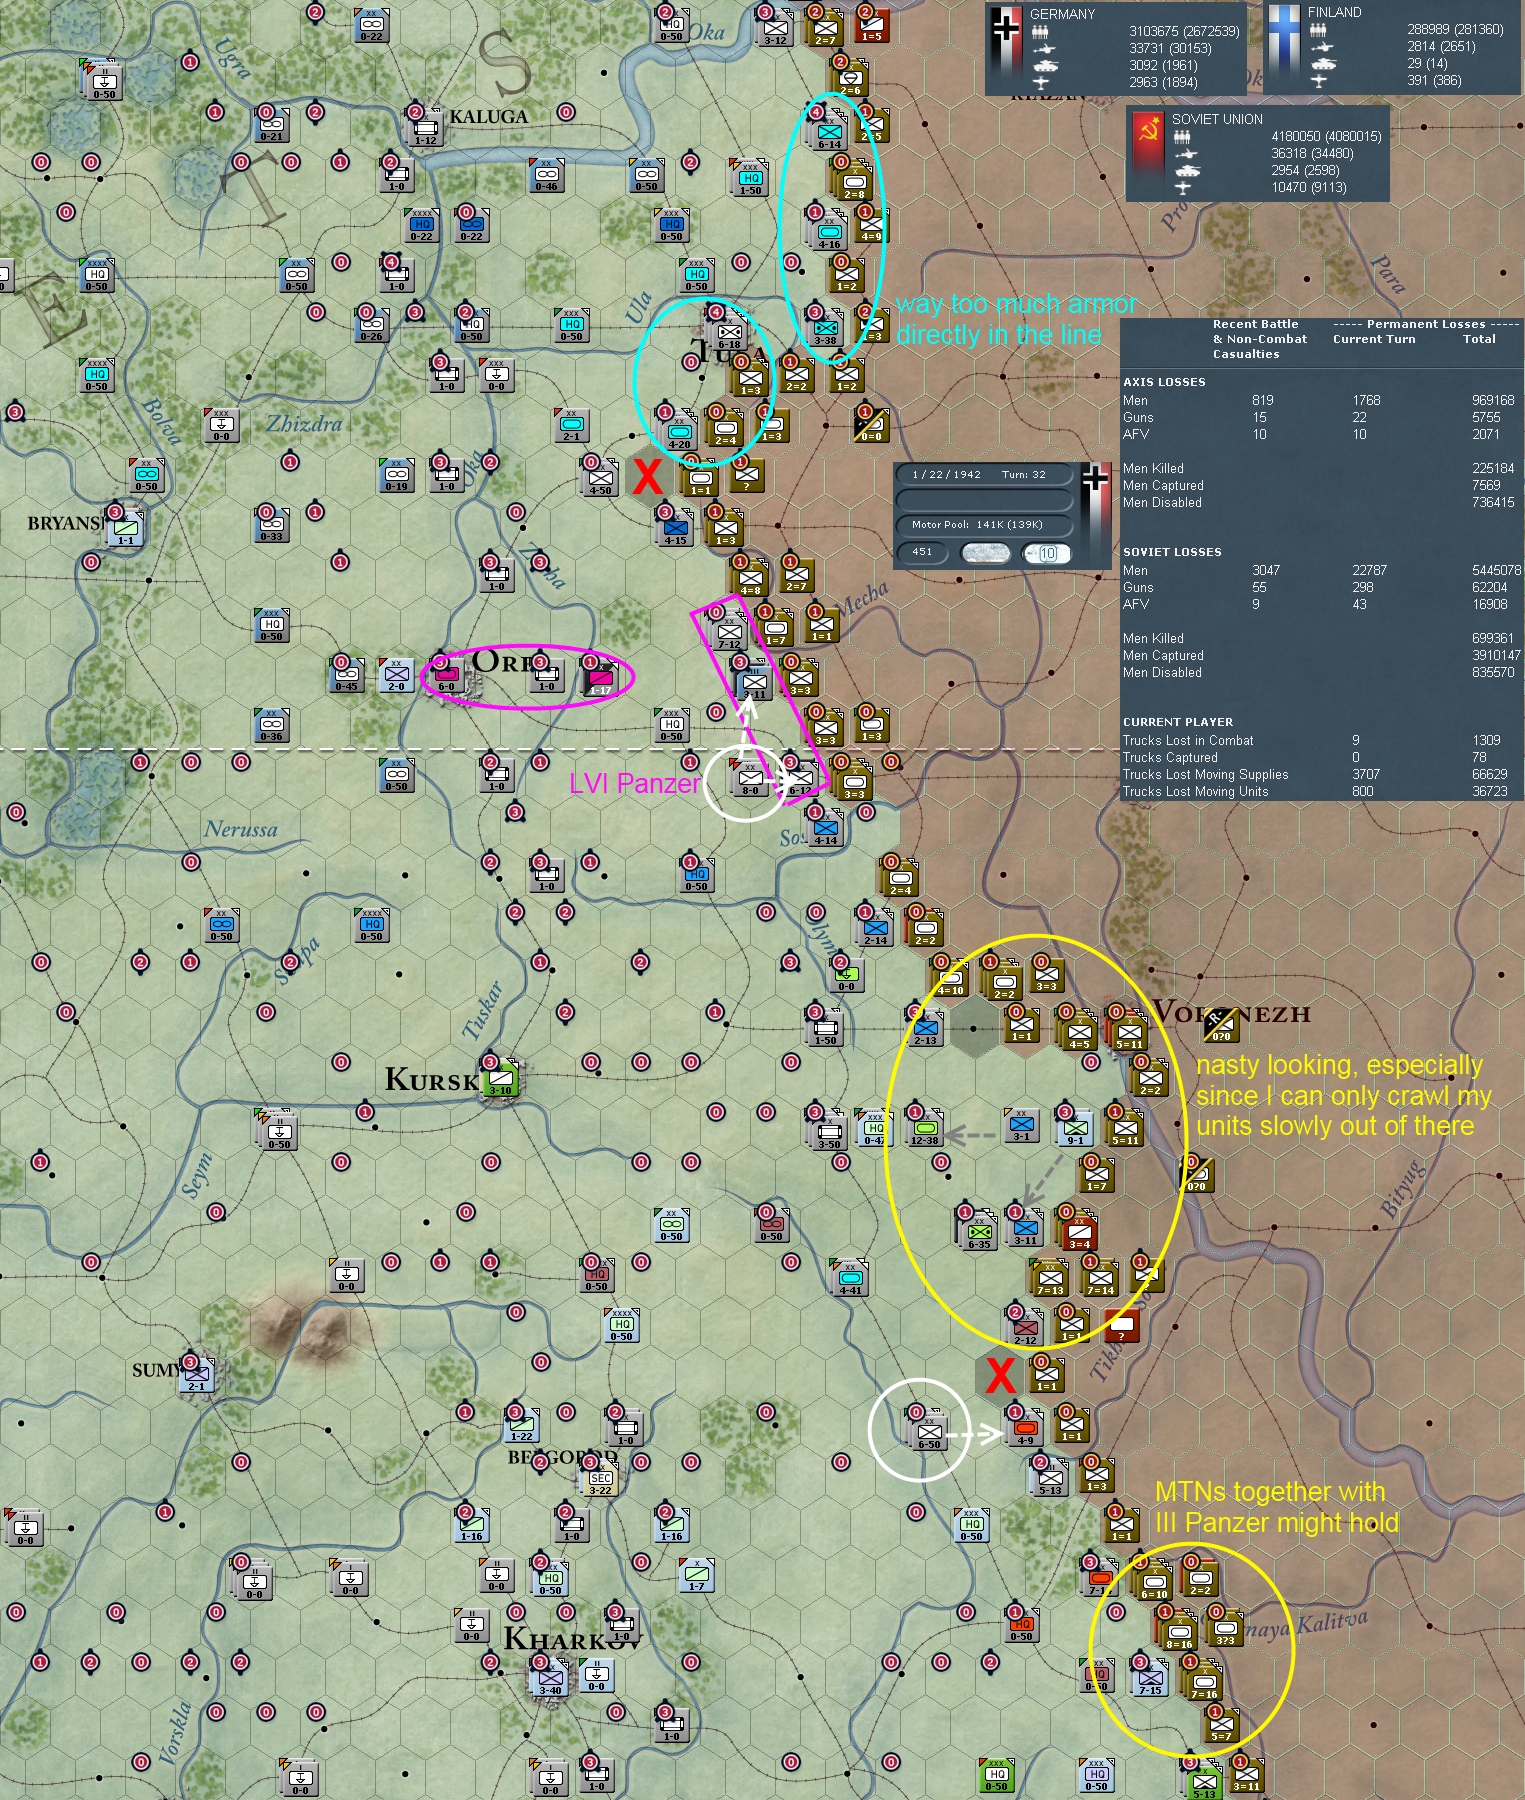Open the ground weather indicator button
This screenshot has height=1800, width=1525.
(x=985, y=552)
